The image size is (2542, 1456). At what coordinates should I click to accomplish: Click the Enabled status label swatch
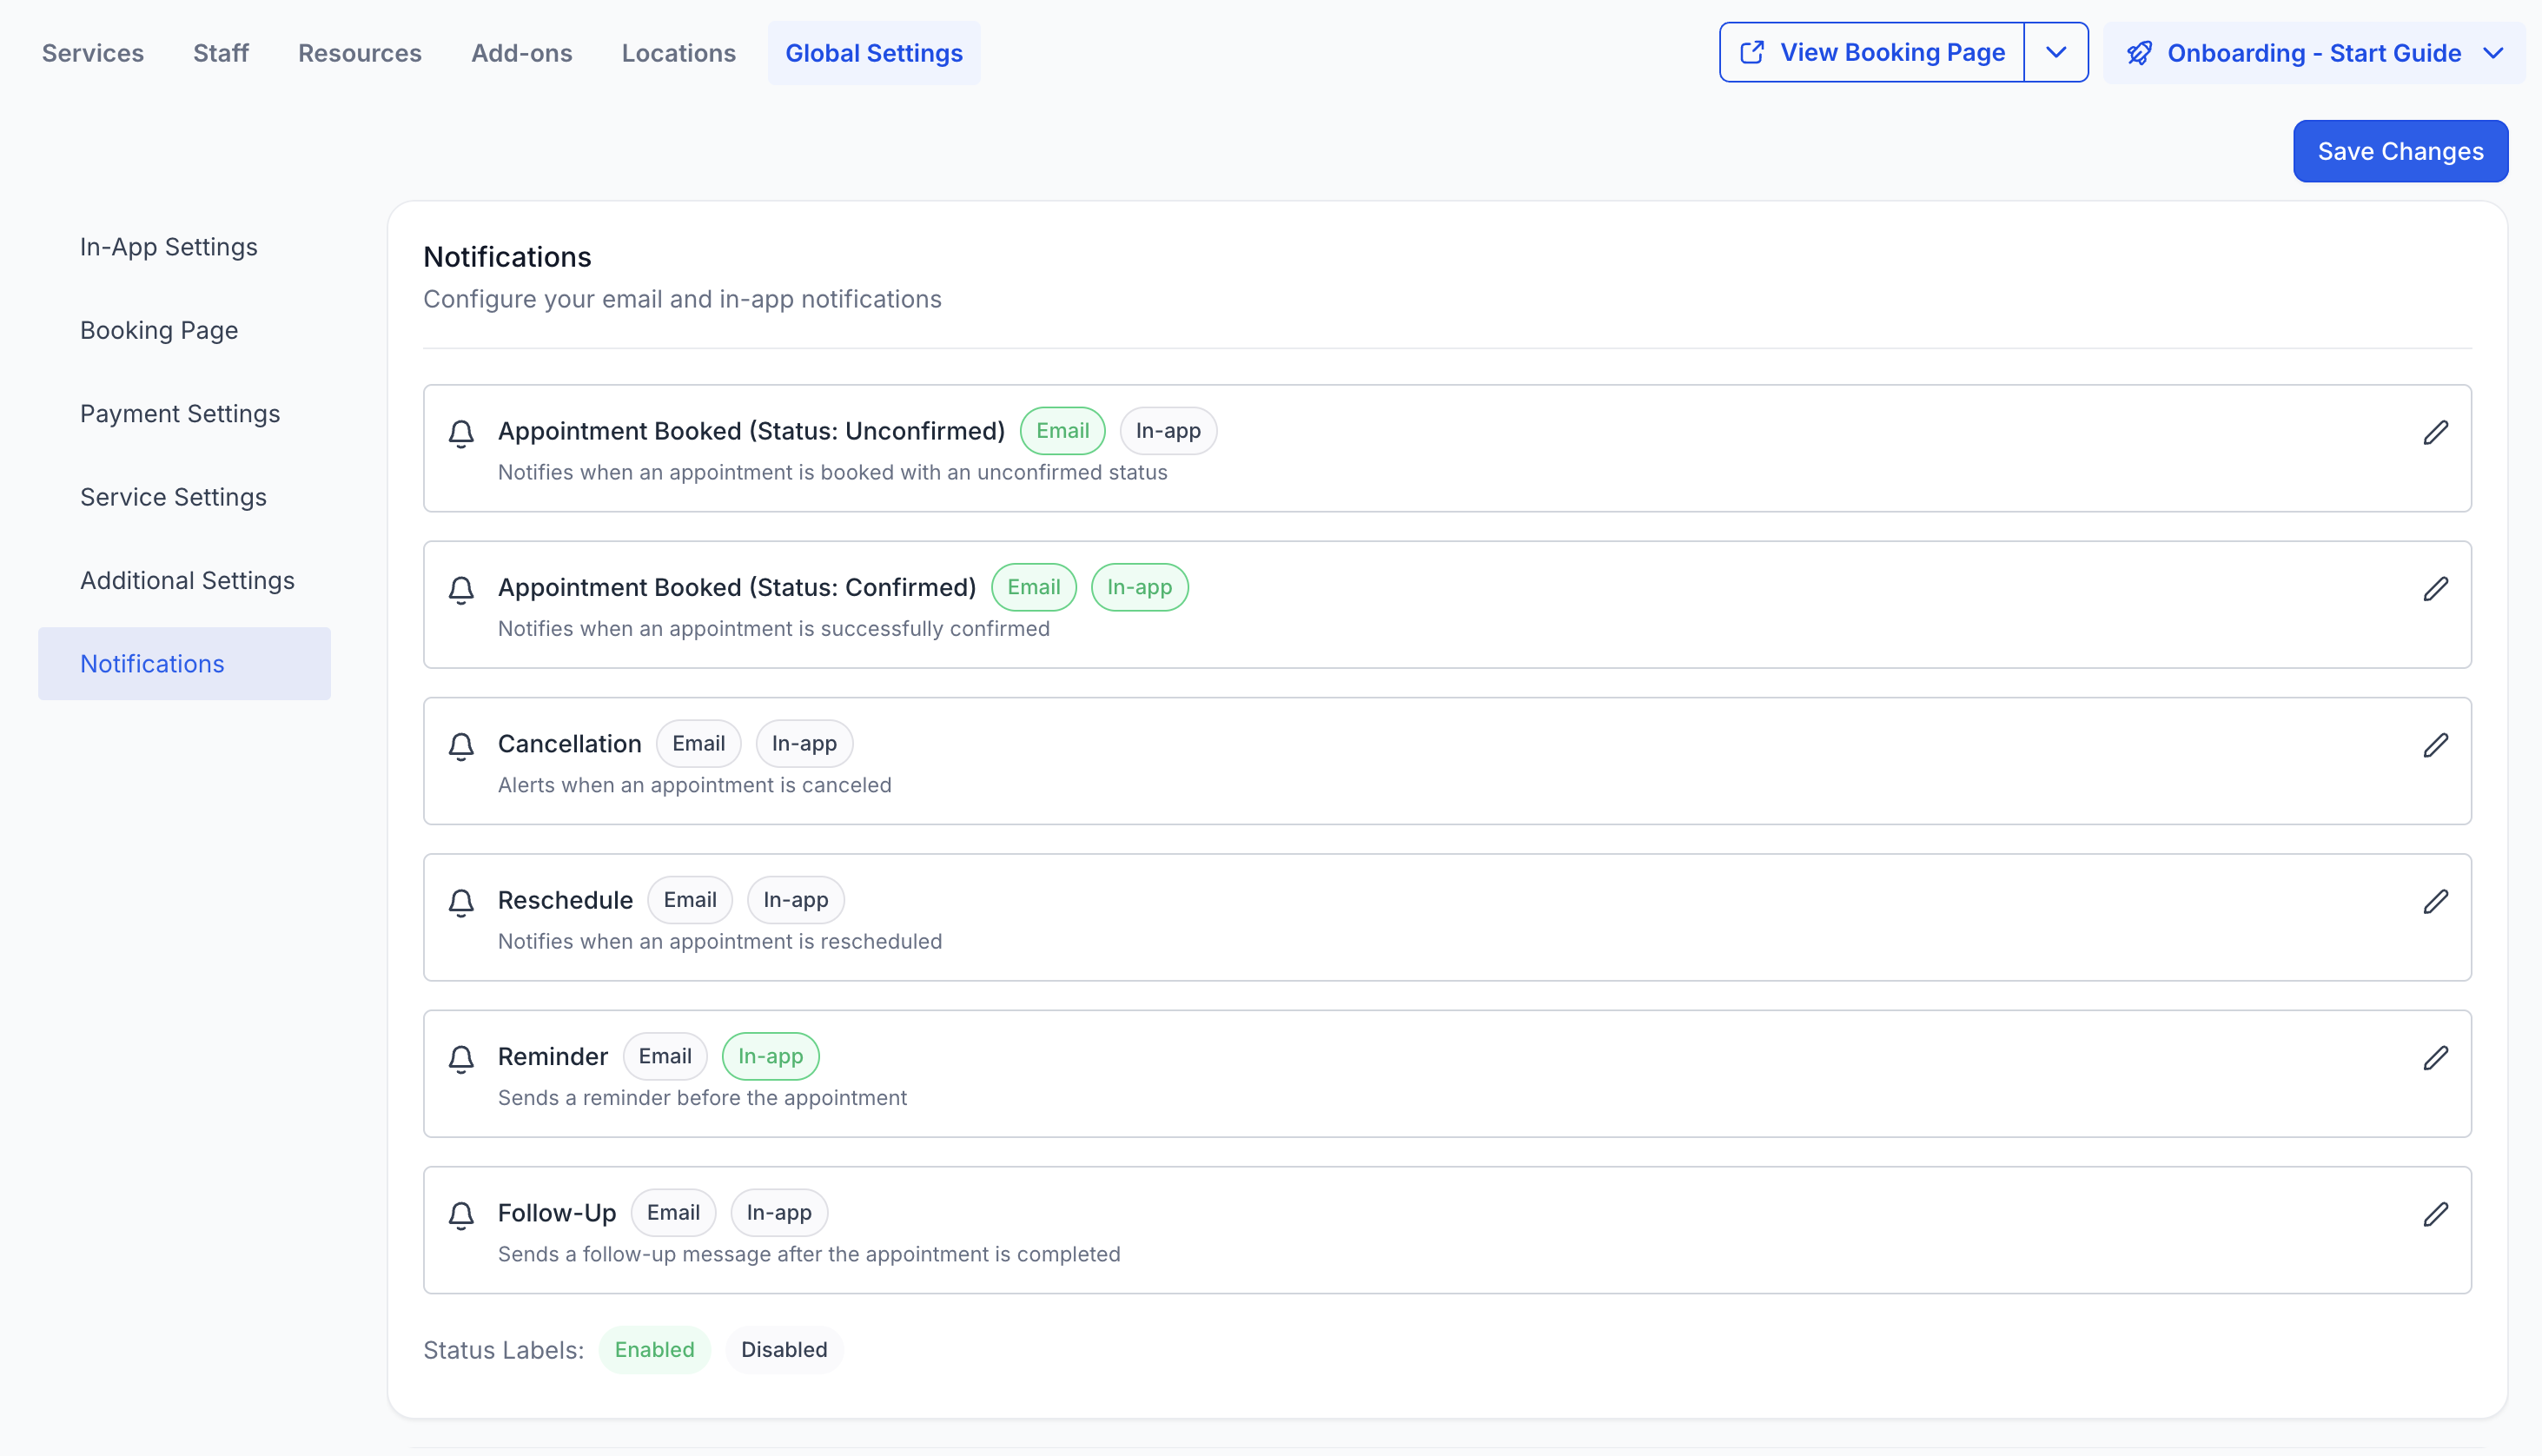tap(654, 1349)
